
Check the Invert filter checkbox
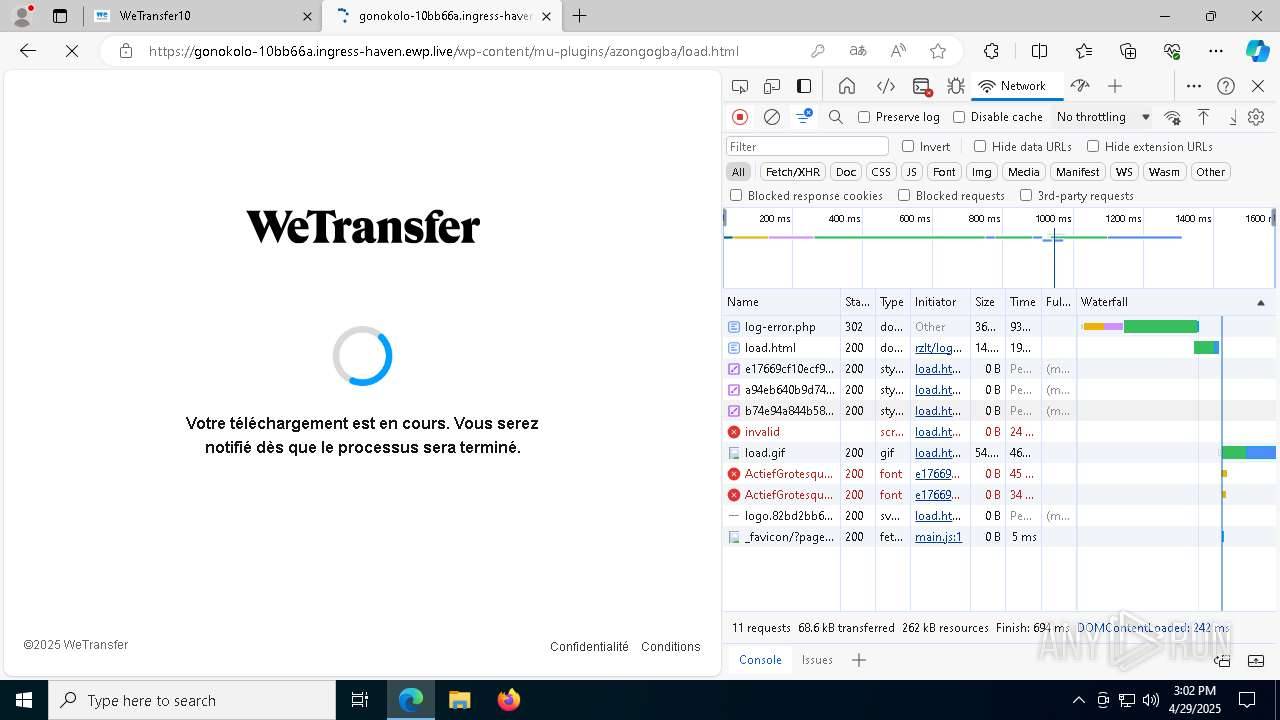908,146
